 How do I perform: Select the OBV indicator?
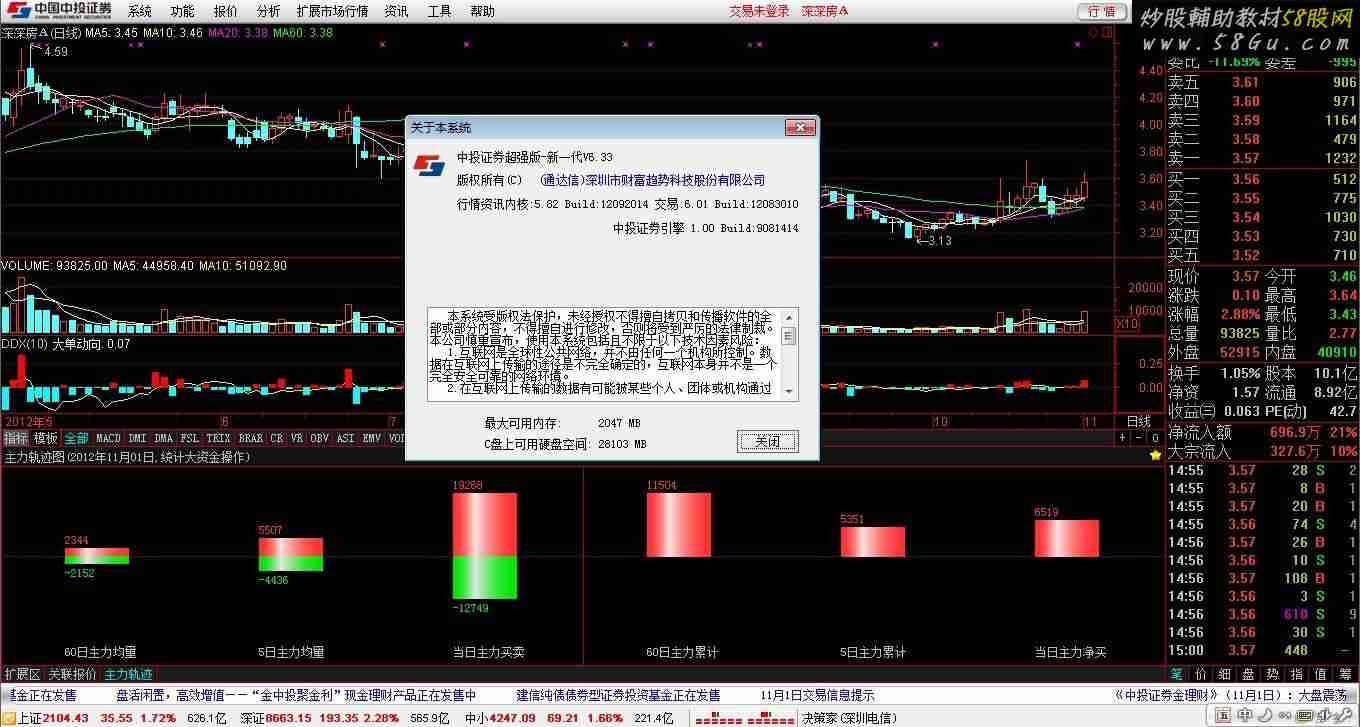(x=320, y=438)
